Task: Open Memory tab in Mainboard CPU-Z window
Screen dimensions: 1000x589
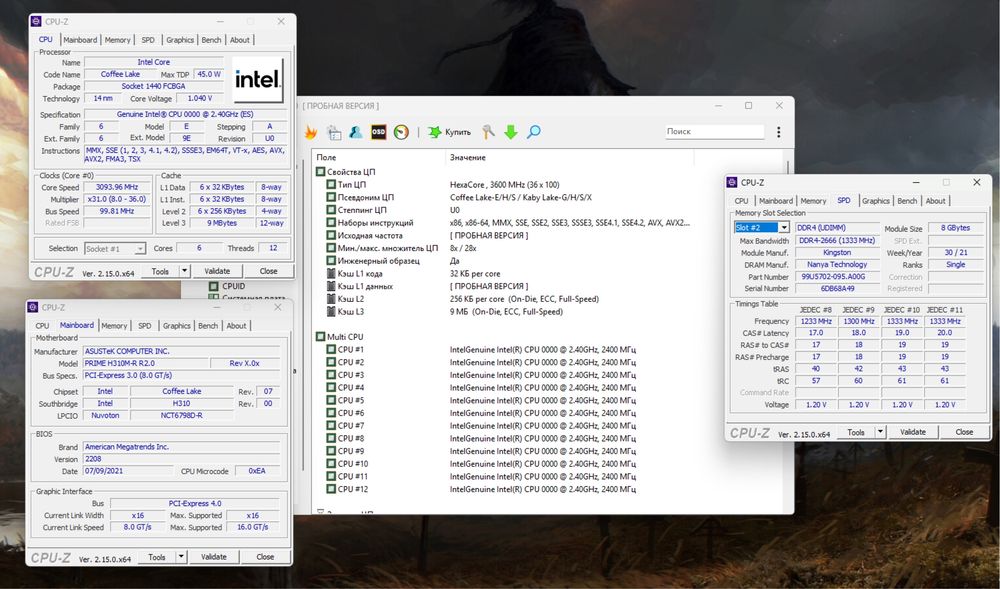Action: [x=114, y=325]
